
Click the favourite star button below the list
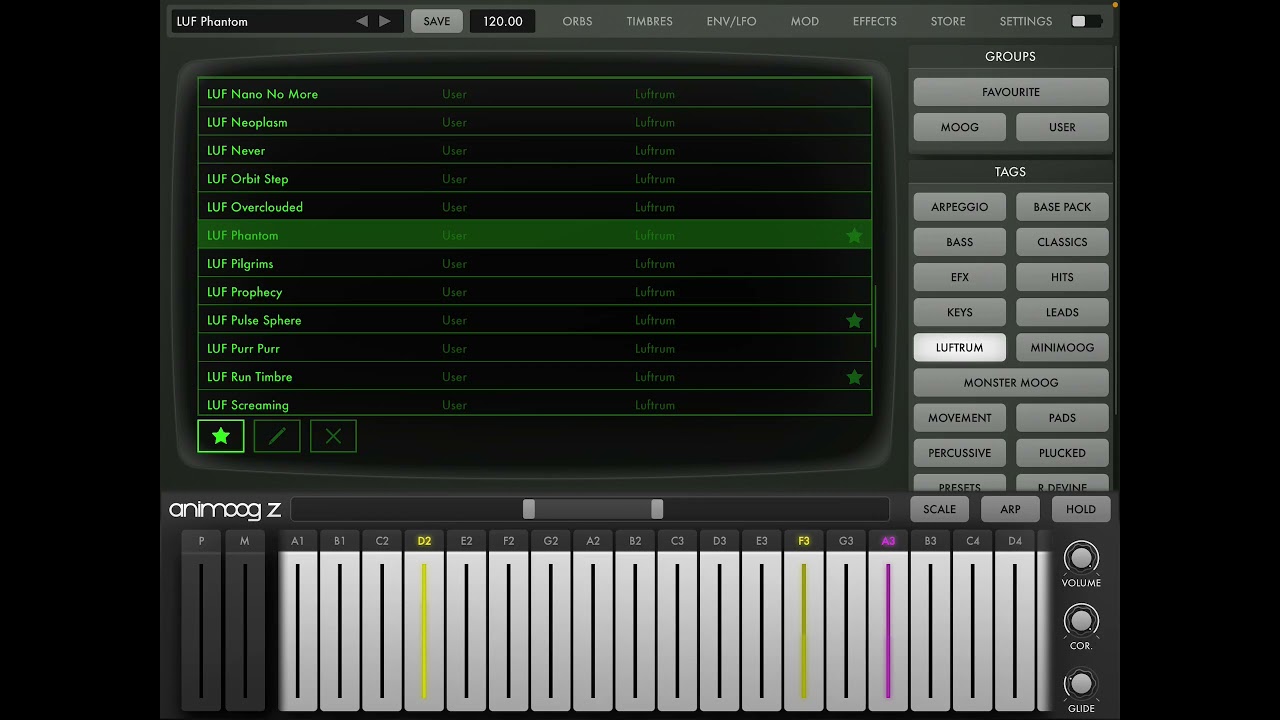[221, 436]
